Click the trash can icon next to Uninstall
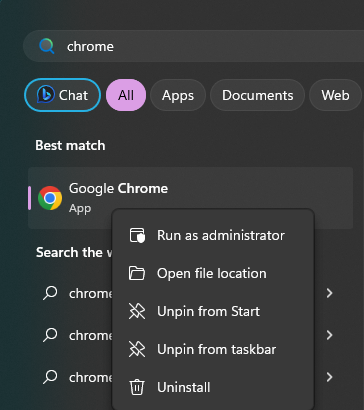This screenshot has height=410, width=364. coord(137,387)
